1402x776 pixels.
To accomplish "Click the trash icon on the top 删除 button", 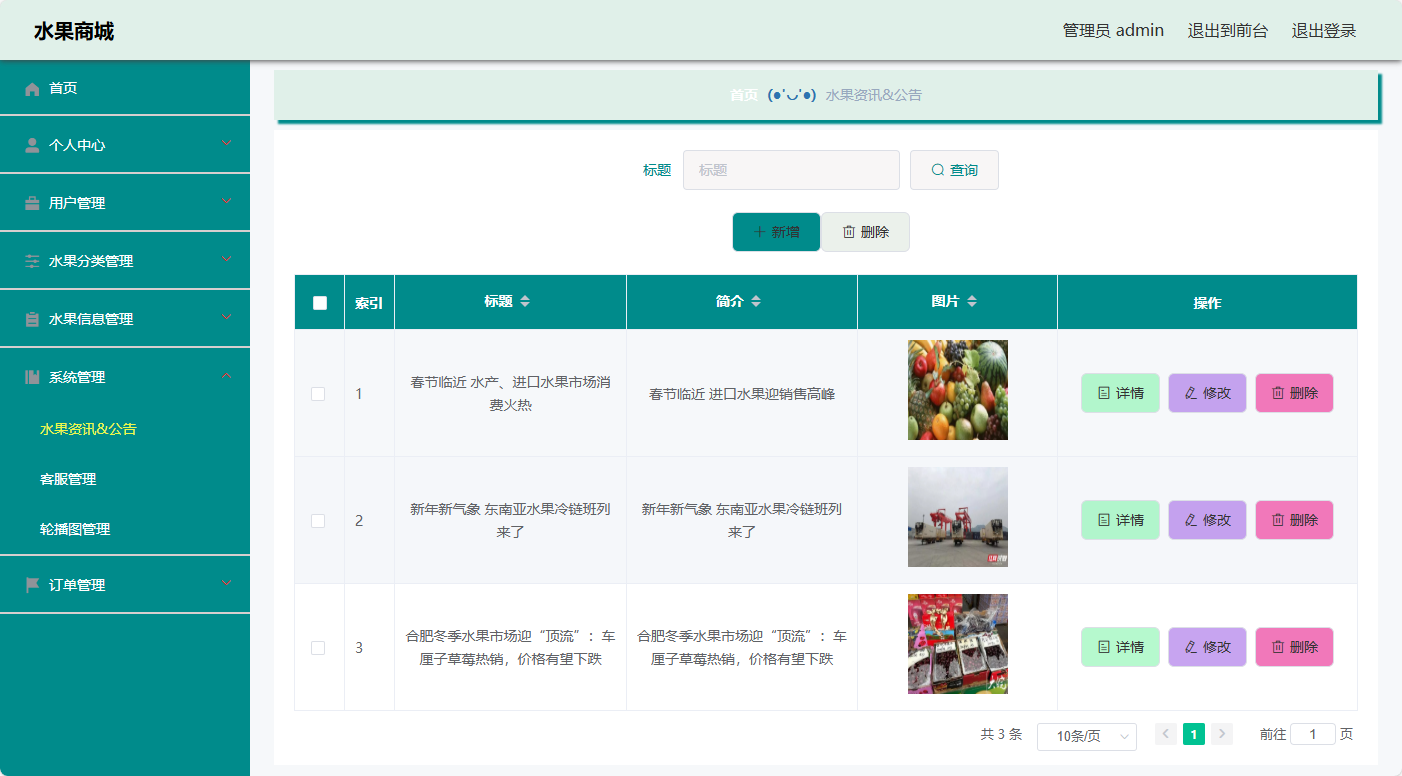I will pyautogui.click(x=847, y=231).
